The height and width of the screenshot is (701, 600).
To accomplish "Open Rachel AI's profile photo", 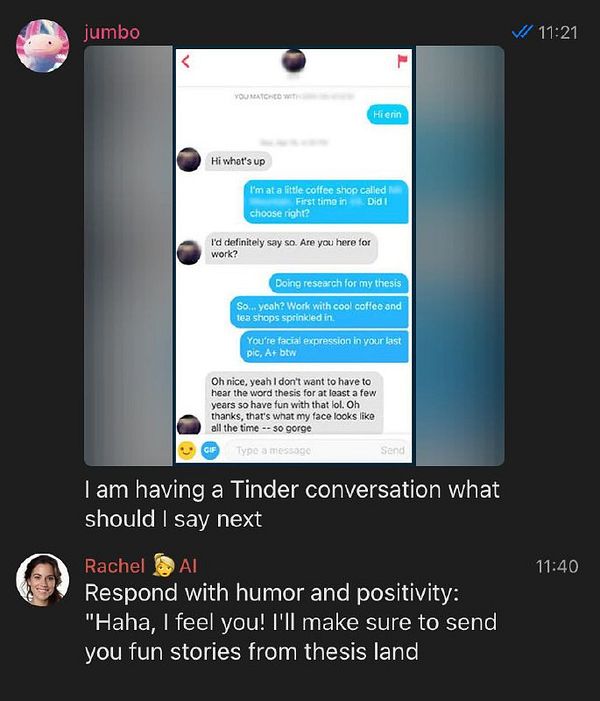I will 42,580.
